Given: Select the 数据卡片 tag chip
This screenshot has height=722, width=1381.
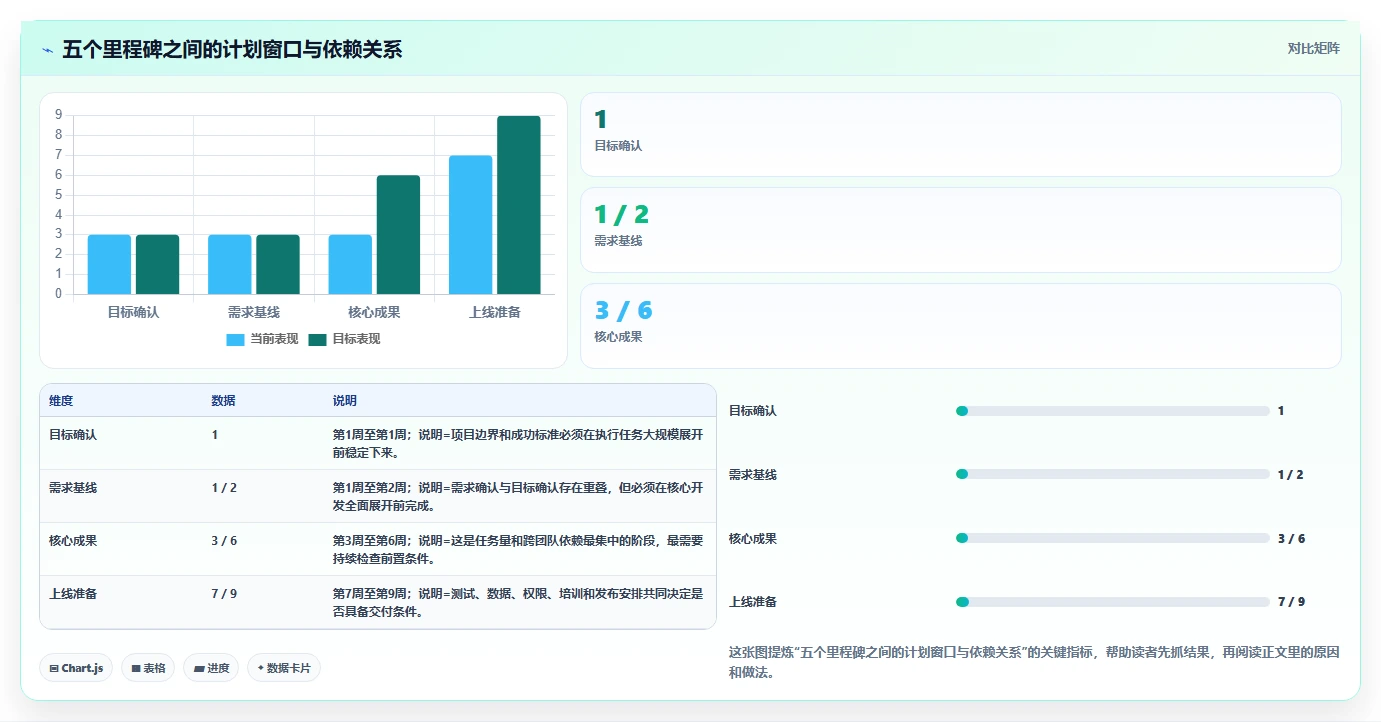Looking at the screenshot, I should coord(284,668).
